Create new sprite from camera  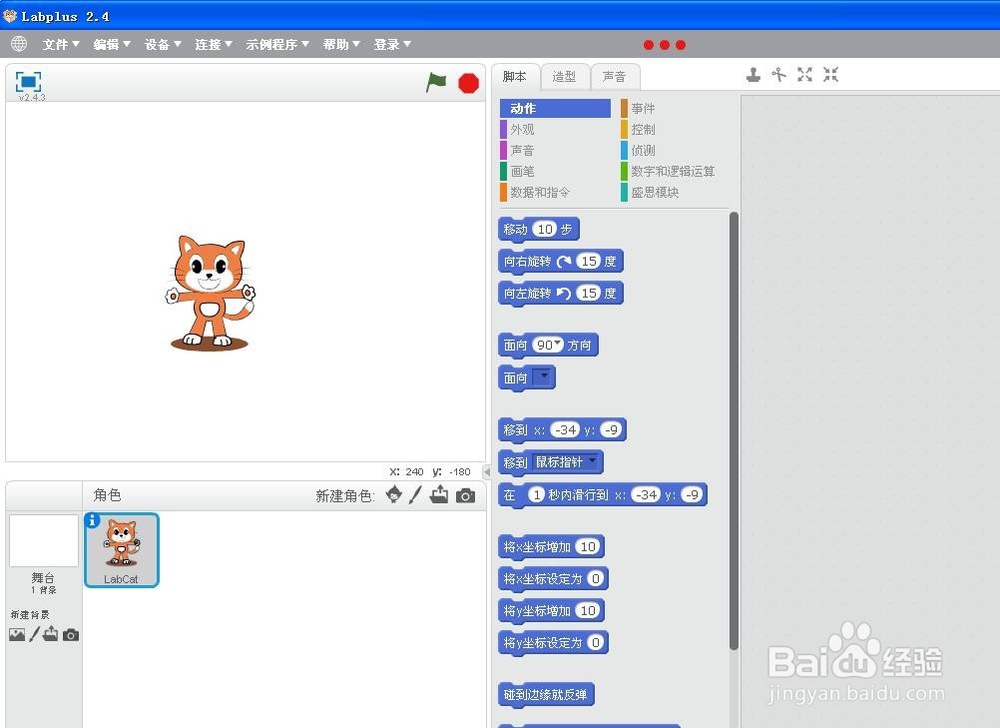(x=466, y=495)
